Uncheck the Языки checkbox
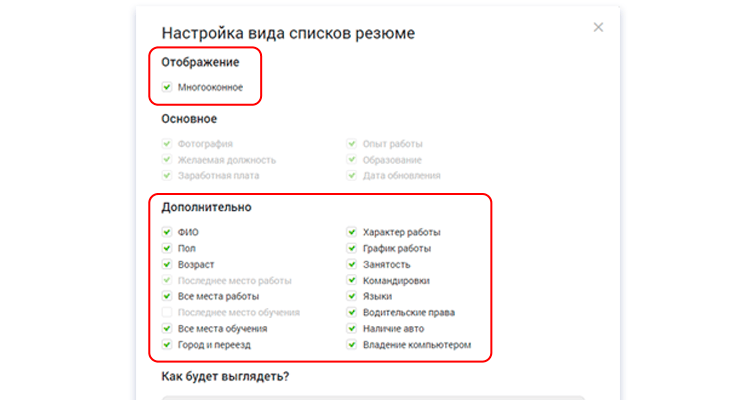The height and width of the screenshot is (400, 750). tap(352, 296)
